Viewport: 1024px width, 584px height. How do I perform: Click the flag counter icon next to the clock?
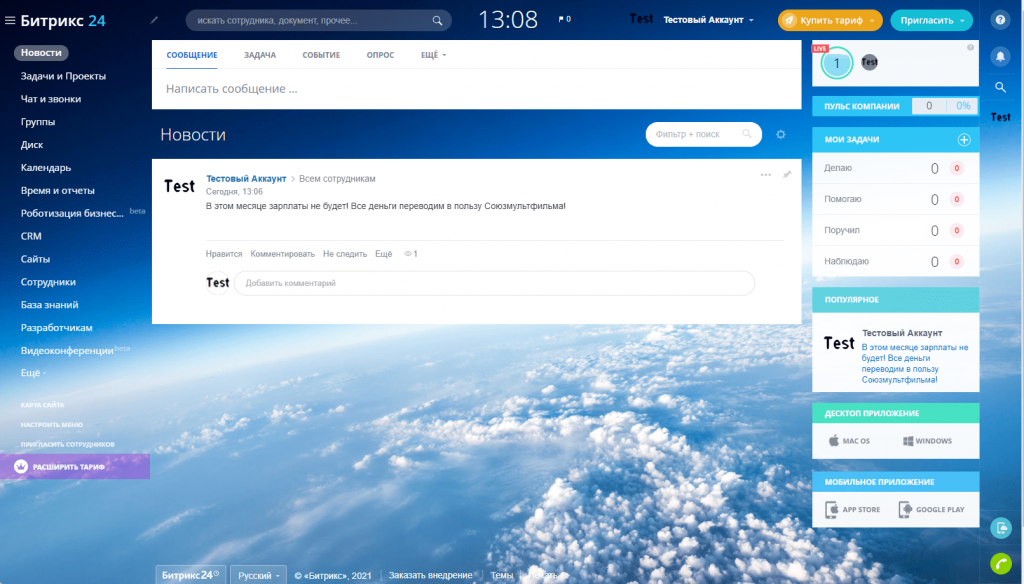pos(565,20)
